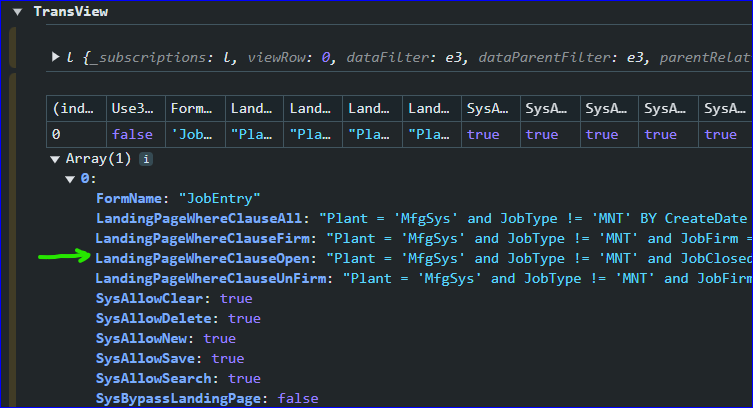Viewport: 753px width, 408px height.
Task: Click the true value of SysAllowClear
Action: click(236, 299)
